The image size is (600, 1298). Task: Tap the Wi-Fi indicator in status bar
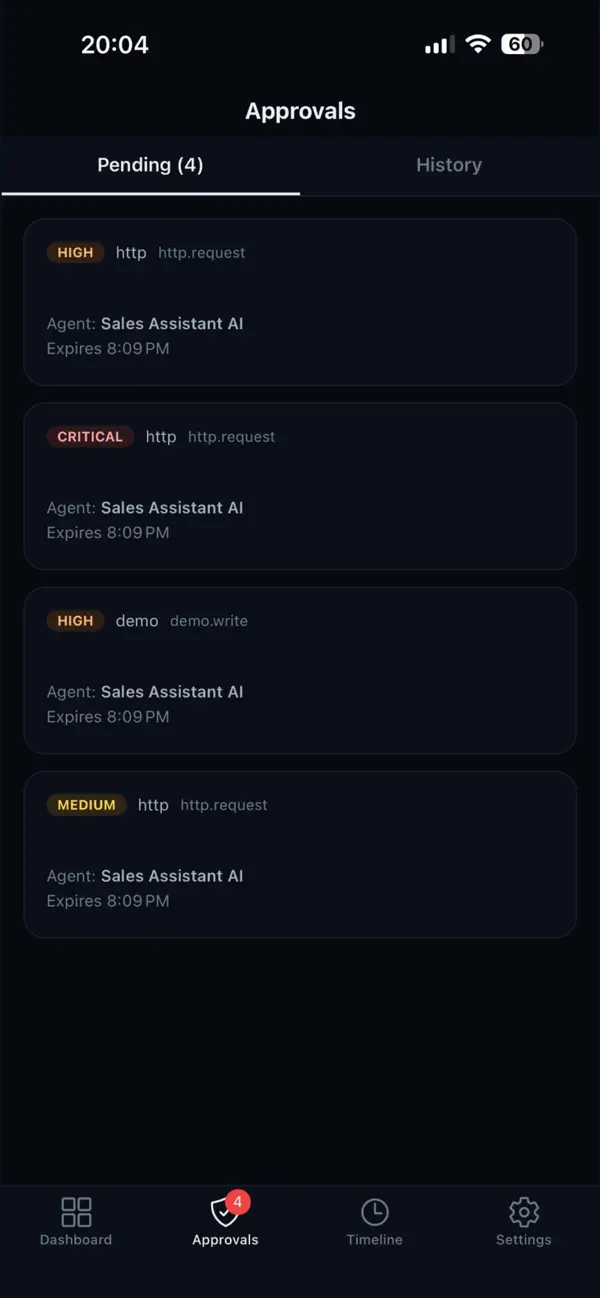click(480, 43)
